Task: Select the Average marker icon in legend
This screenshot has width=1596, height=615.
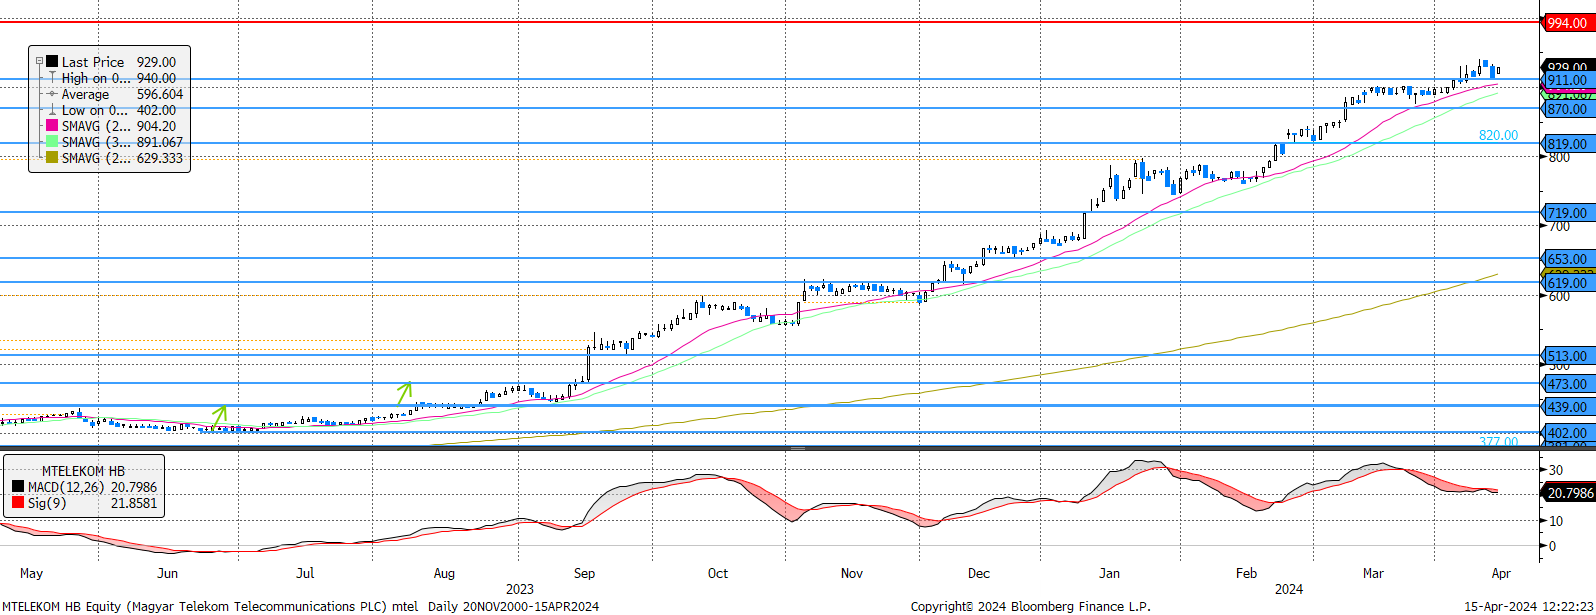Action: coord(52,94)
